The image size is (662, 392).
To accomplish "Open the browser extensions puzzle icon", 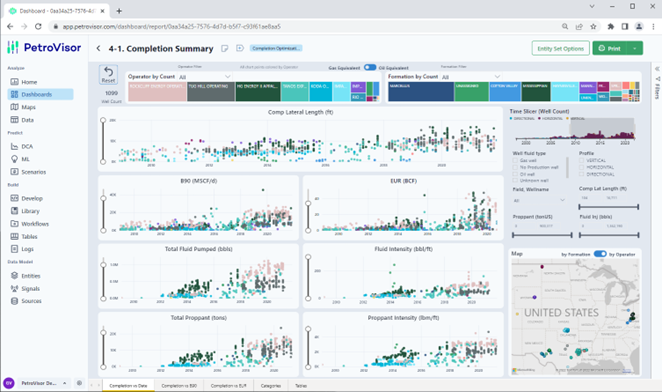I will pyautogui.click(x=610, y=26).
